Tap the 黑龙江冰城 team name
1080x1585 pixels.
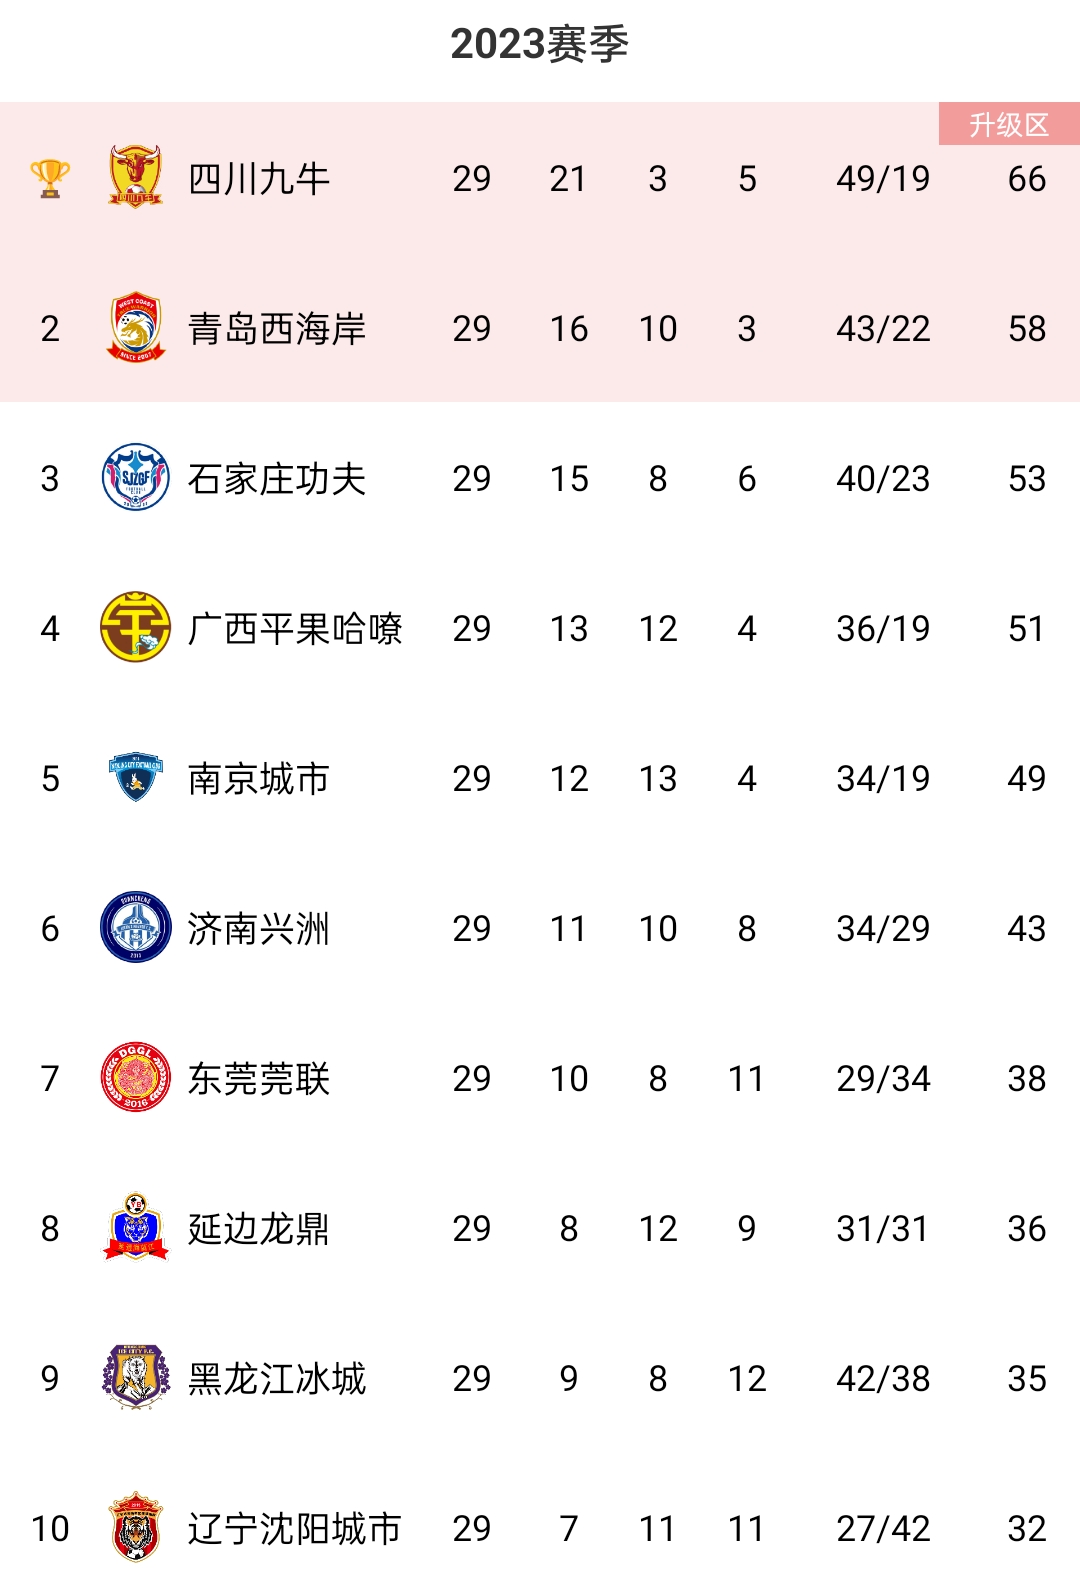coord(277,1379)
